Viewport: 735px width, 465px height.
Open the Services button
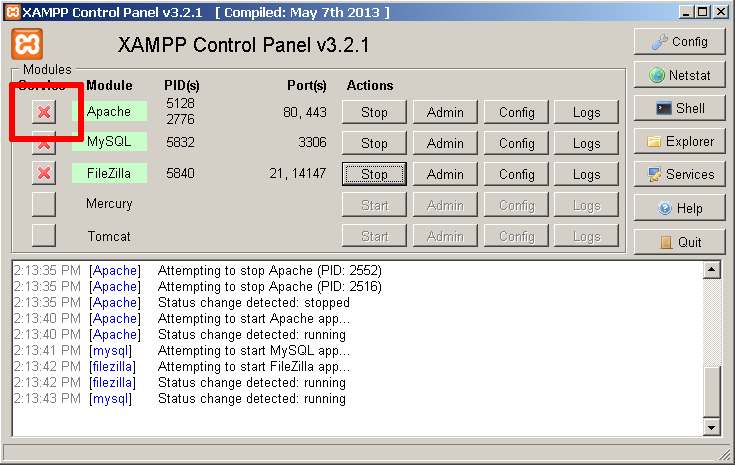coord(679,174)
